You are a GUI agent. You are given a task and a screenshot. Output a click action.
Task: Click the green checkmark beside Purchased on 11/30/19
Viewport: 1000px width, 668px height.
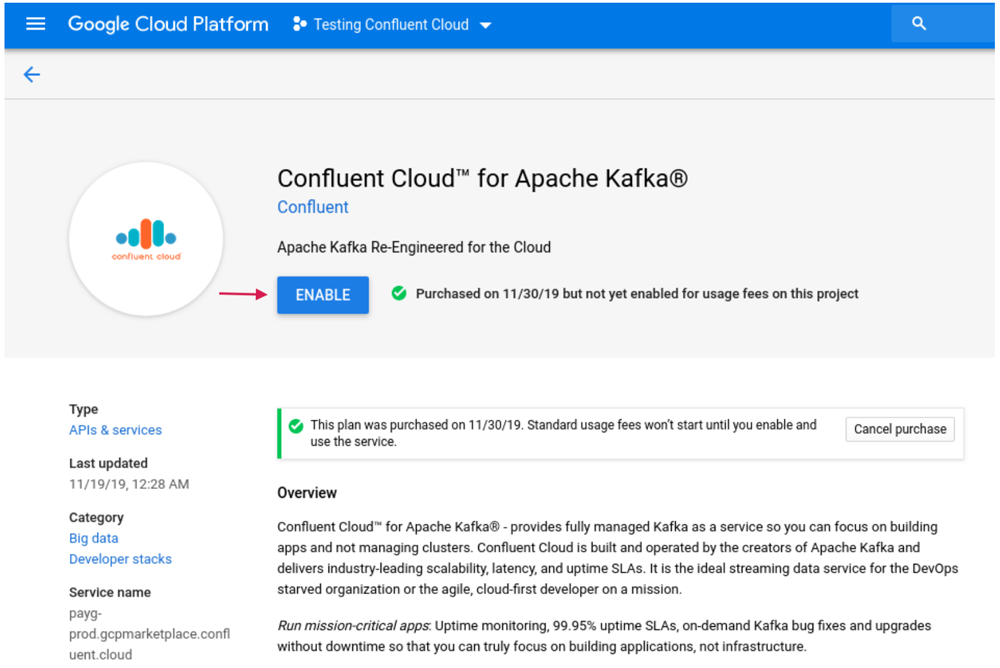[x=399, y=293]
